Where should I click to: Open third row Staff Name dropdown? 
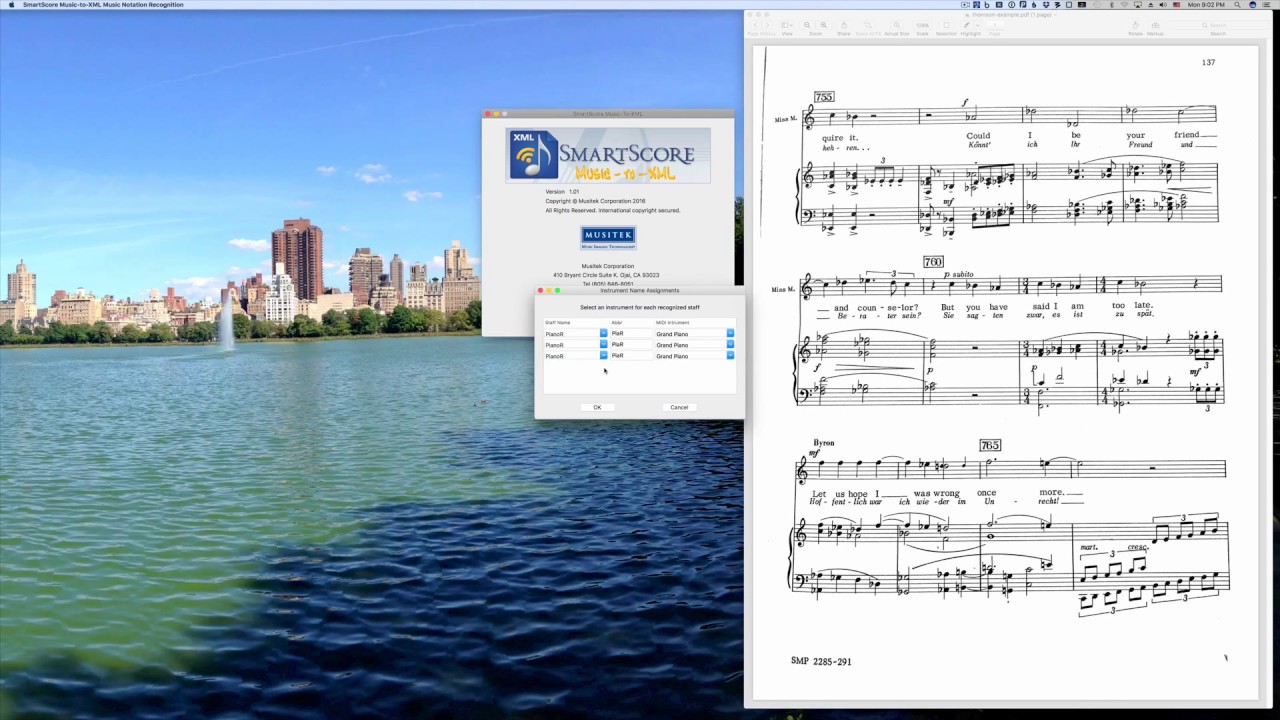point(603,355)
